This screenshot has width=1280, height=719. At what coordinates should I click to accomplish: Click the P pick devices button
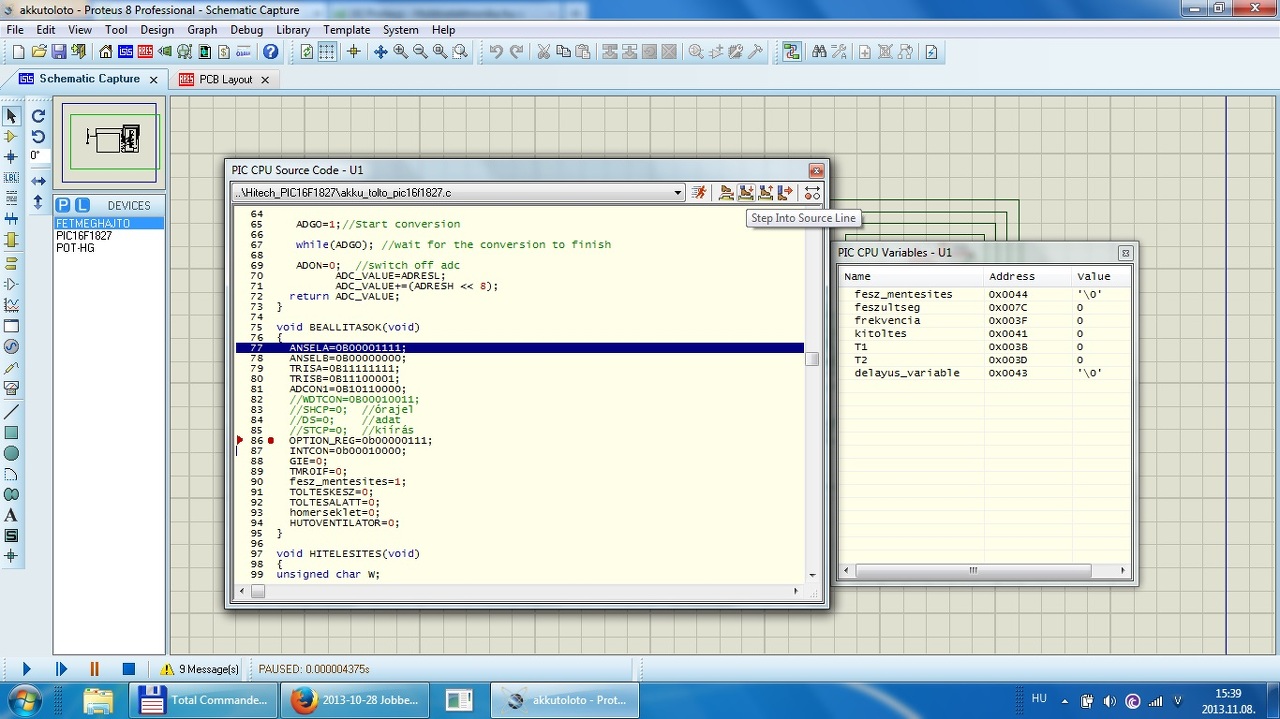(x=63, y=205)
